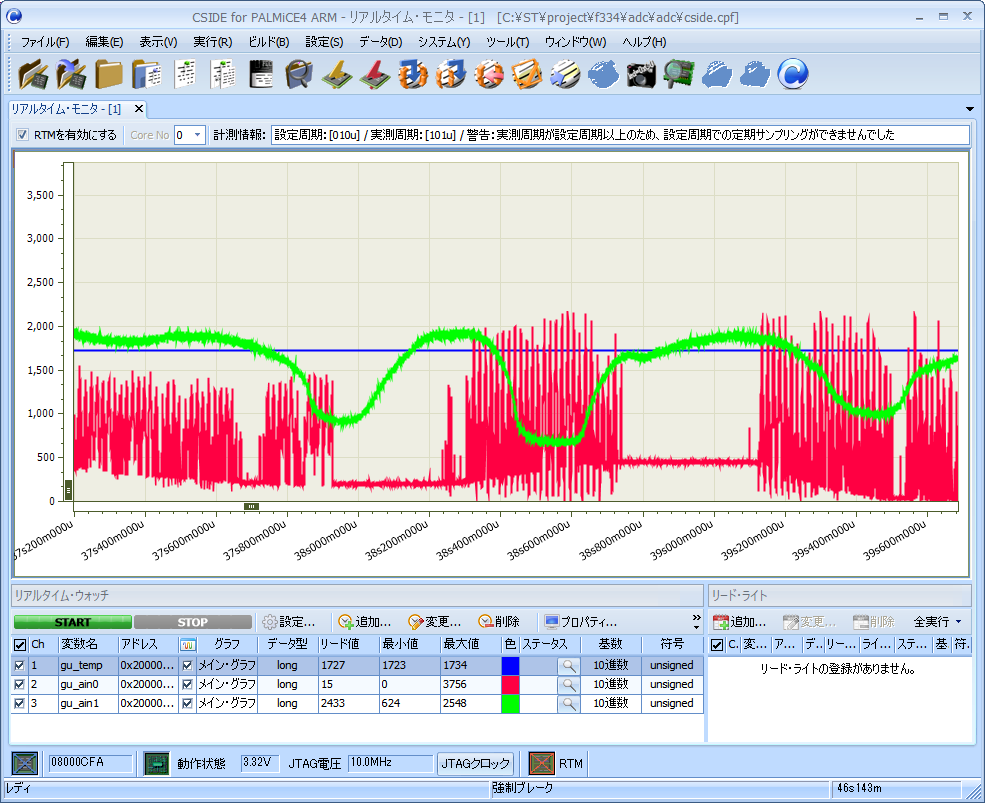Open 10進数 radix cell for gu_ain0
985x803 pixels.
[x=611, y=684]
